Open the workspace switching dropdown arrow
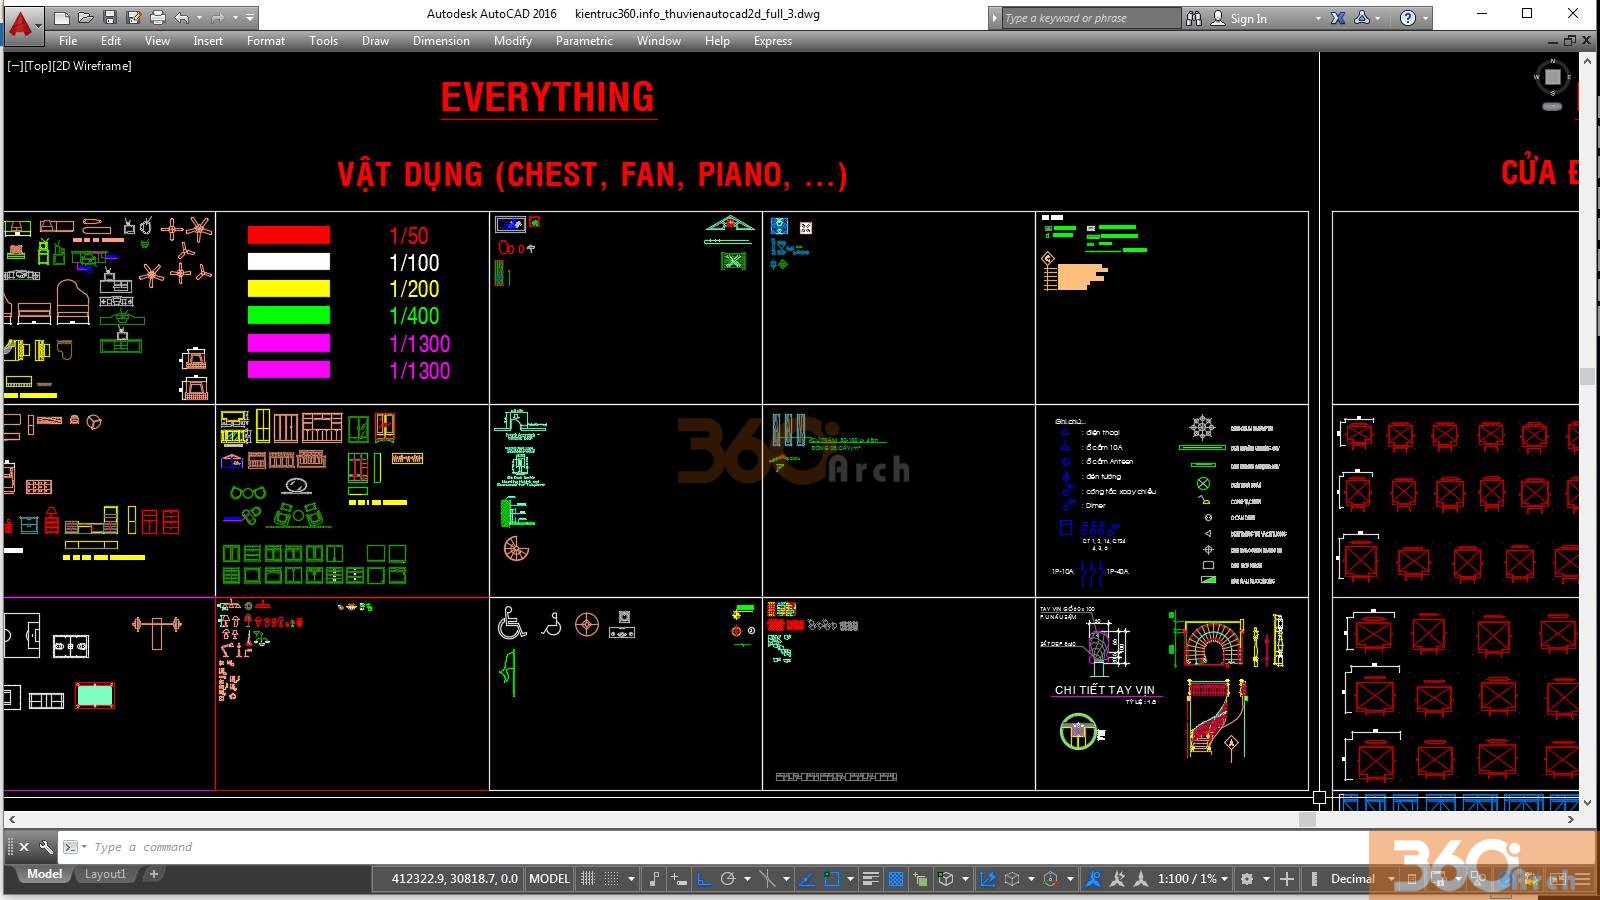Image resolution: width=1600 pixels, height=900 pixels. [1266, 879]
